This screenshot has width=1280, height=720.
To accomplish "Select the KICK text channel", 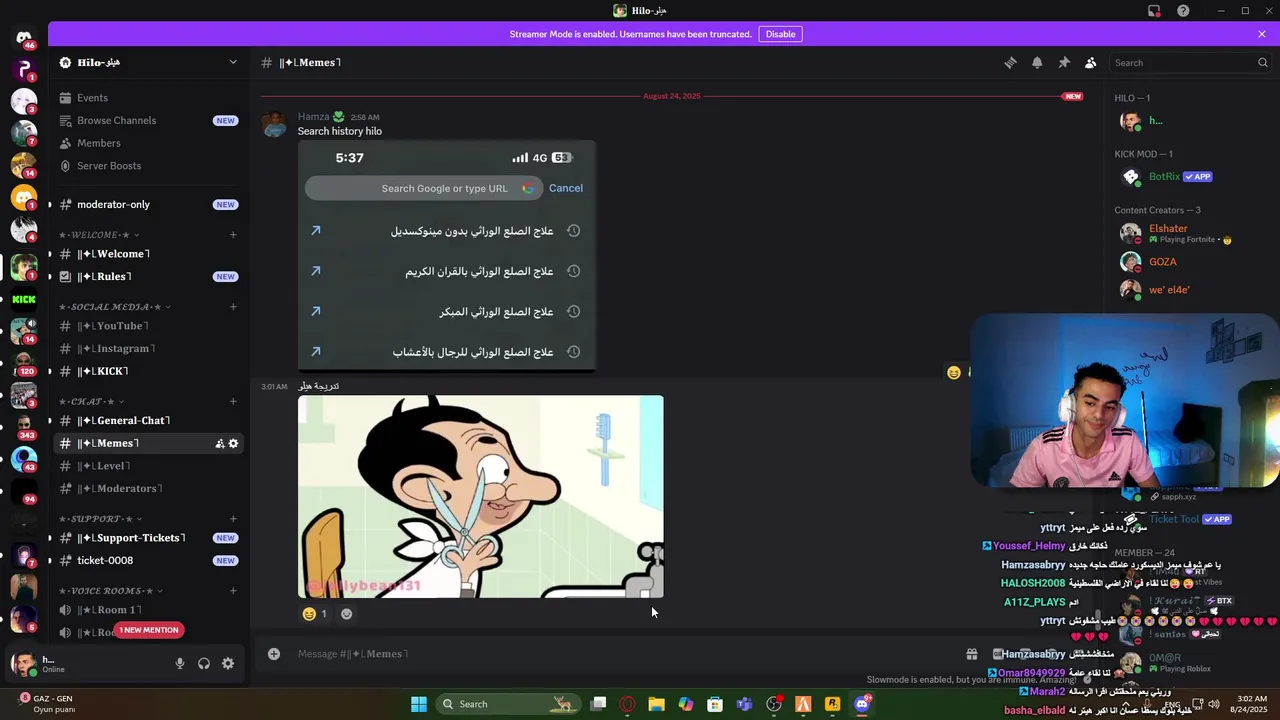I will click(148, 372).
